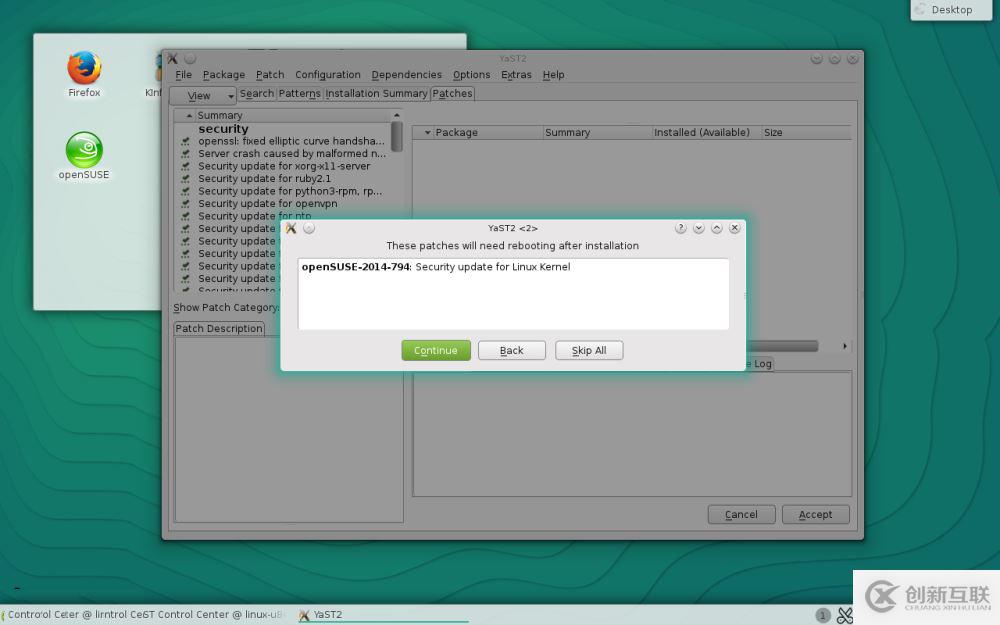Click sort arrow on Package column header

pos(428,133)
